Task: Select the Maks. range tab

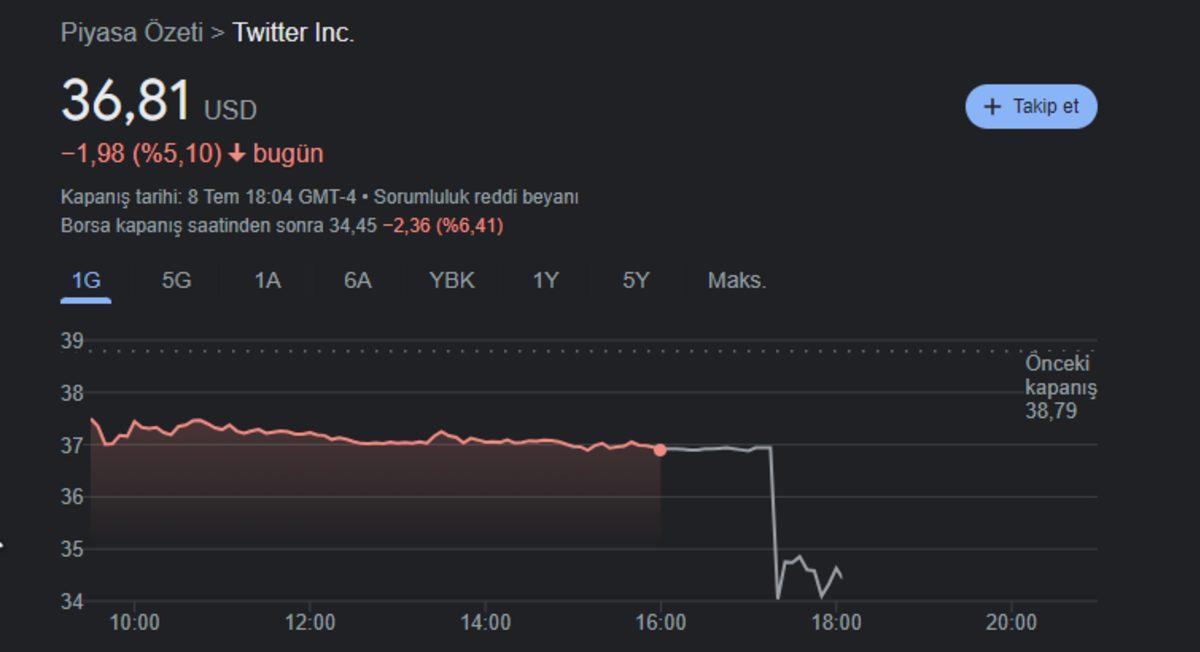Action: 737,281
